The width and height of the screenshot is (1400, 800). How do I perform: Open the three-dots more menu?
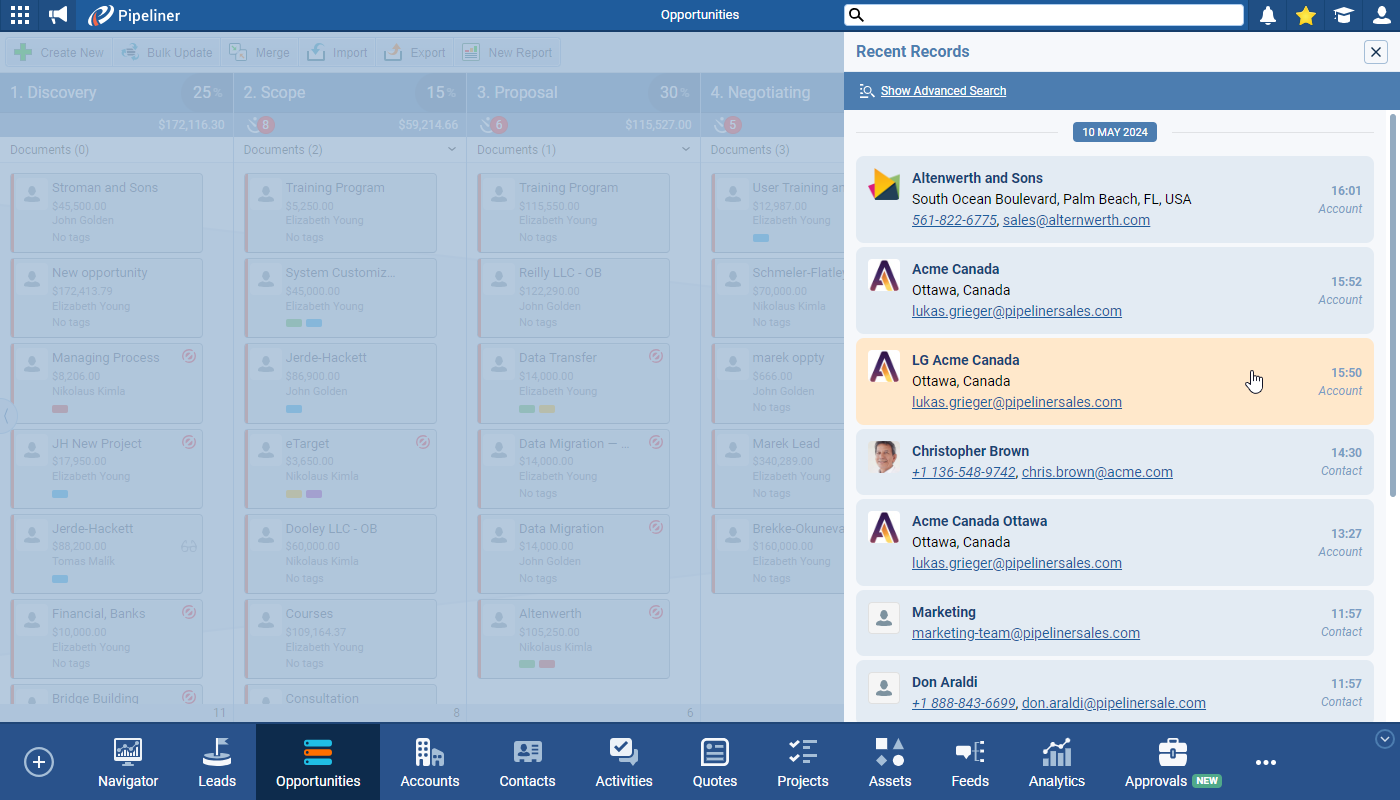1266,763
